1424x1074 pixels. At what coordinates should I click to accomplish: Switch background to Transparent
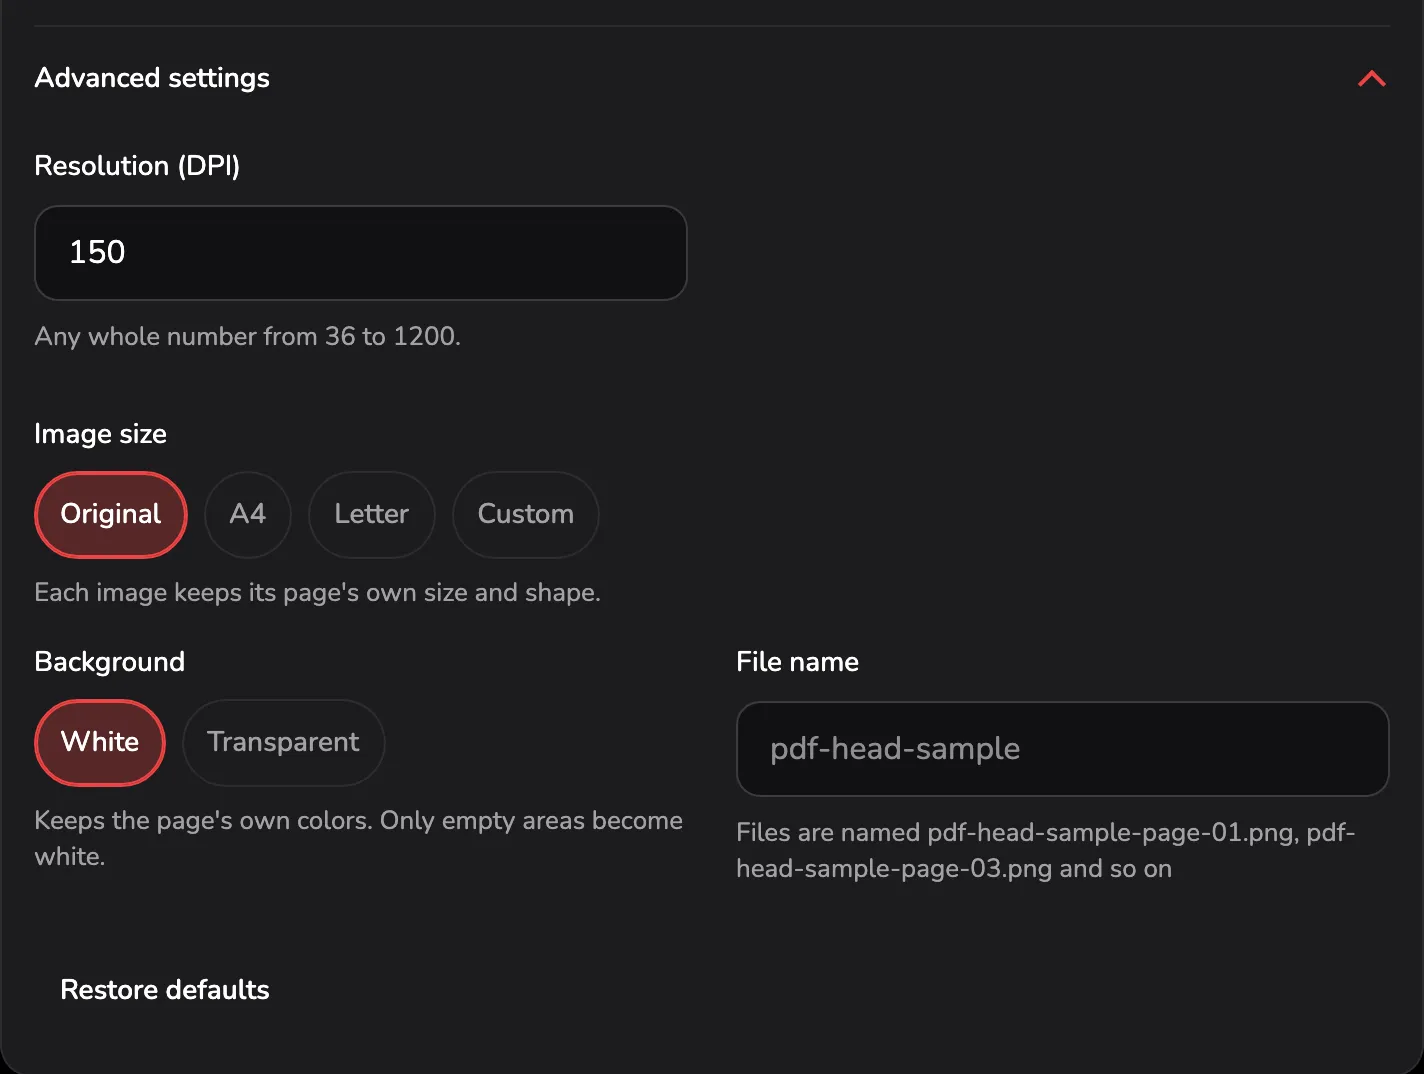point(284,742)
